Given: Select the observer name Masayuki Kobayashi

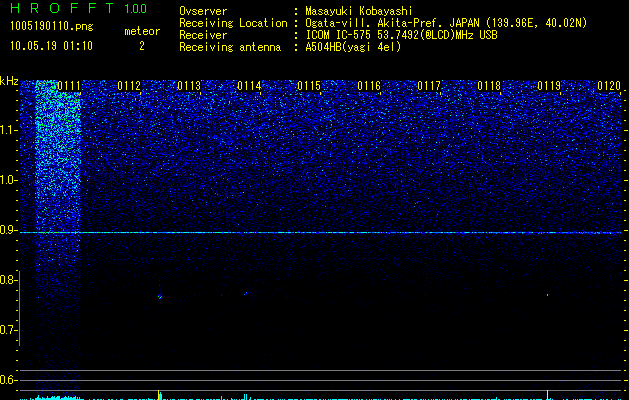Looking at the screenshot, I should (x=359, y=11).
